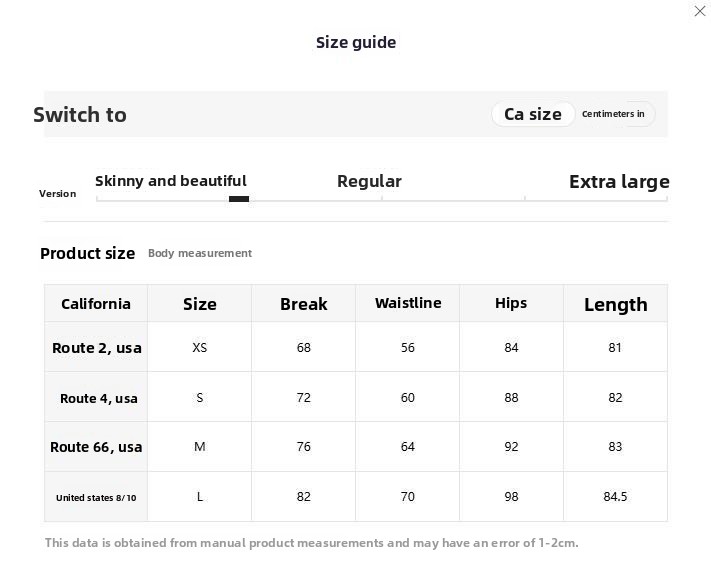This screenshot has width=711, height=562.
Task: Toggle to Centimeters in option
Action: click(613, 114)
